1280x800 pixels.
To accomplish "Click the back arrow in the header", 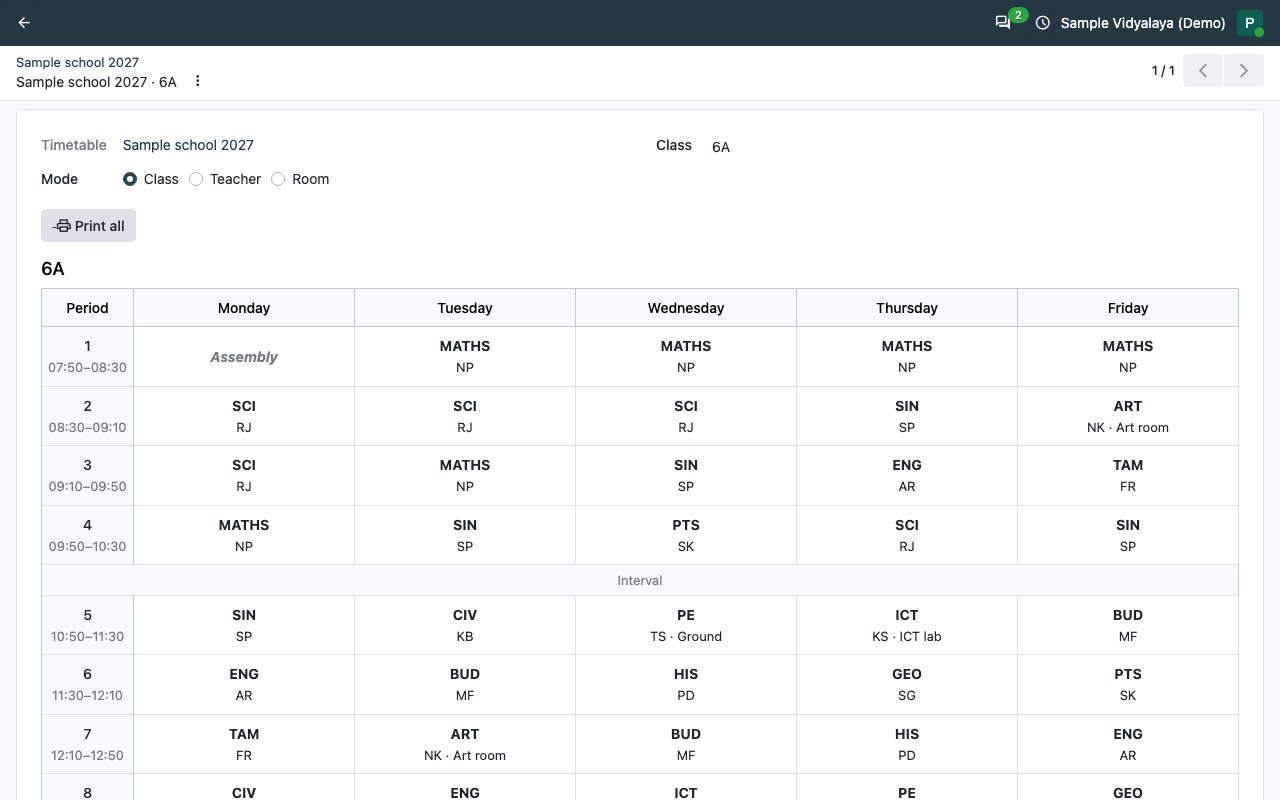I will point(24,23).
